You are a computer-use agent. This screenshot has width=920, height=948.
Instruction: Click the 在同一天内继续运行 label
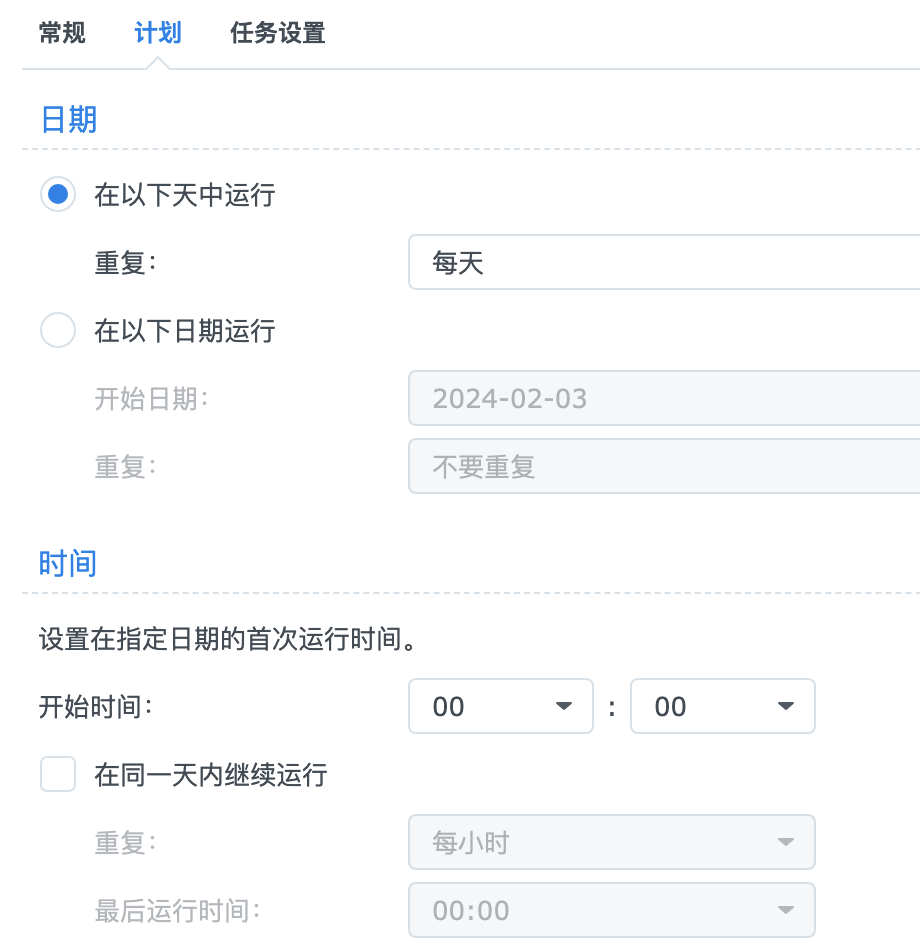211,774
